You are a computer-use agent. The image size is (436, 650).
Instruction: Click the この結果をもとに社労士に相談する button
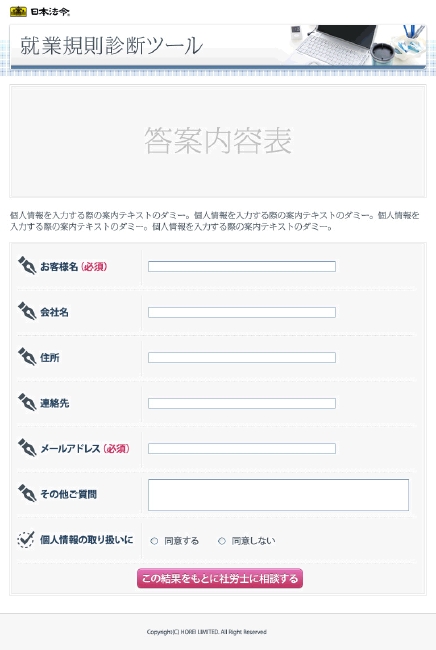(220, 578)
